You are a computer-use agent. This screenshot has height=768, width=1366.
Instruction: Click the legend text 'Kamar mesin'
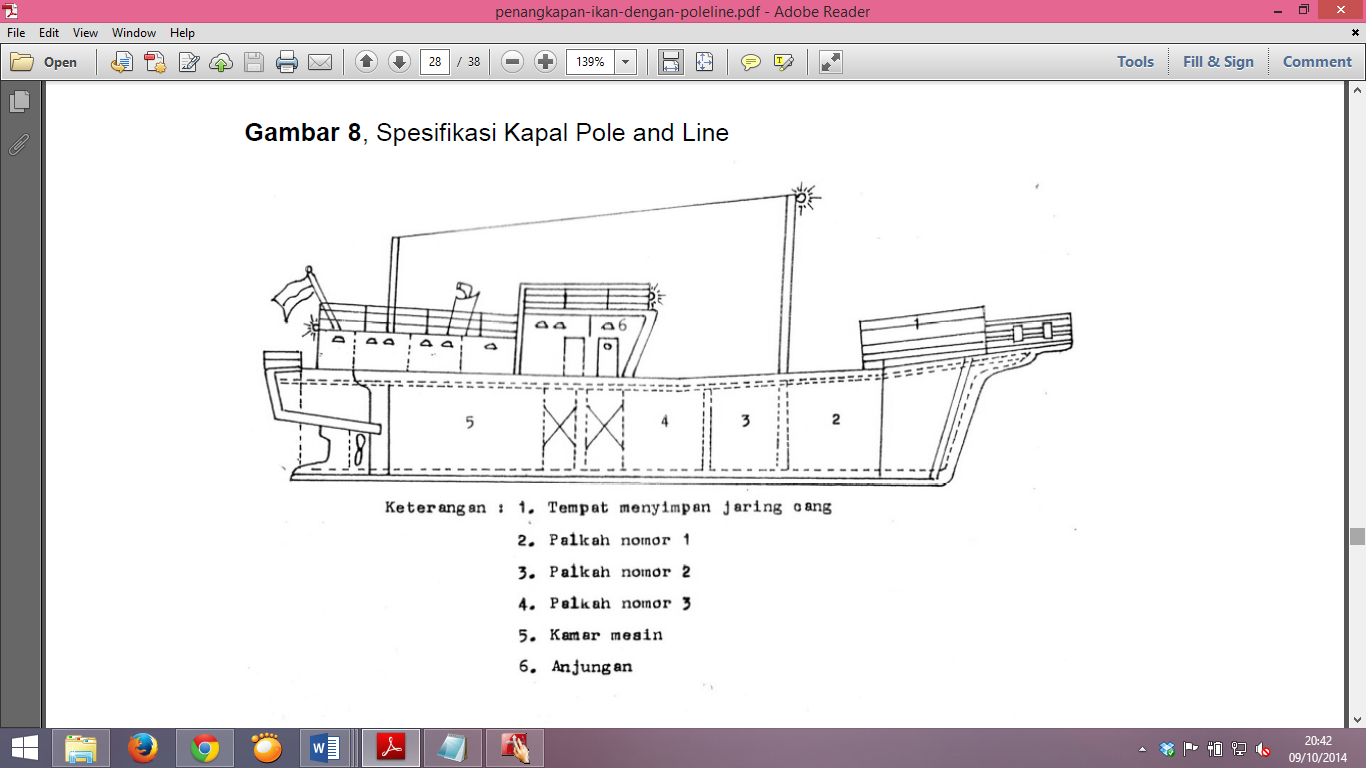(606, 635)
